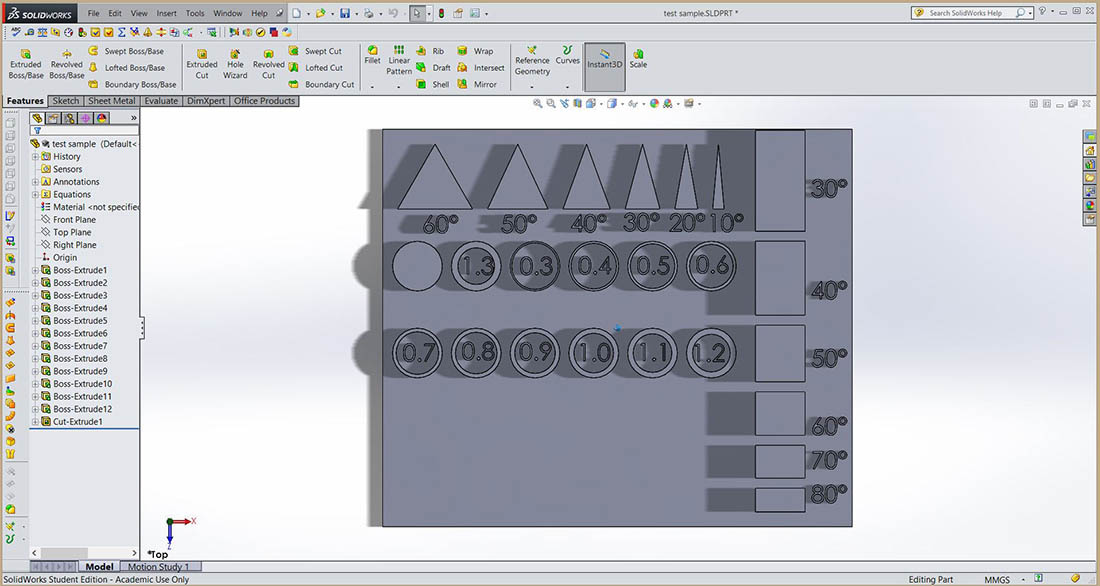Select the Lofted Cut command
Screen dimensions: 1100x586
[x=316, y=67]
